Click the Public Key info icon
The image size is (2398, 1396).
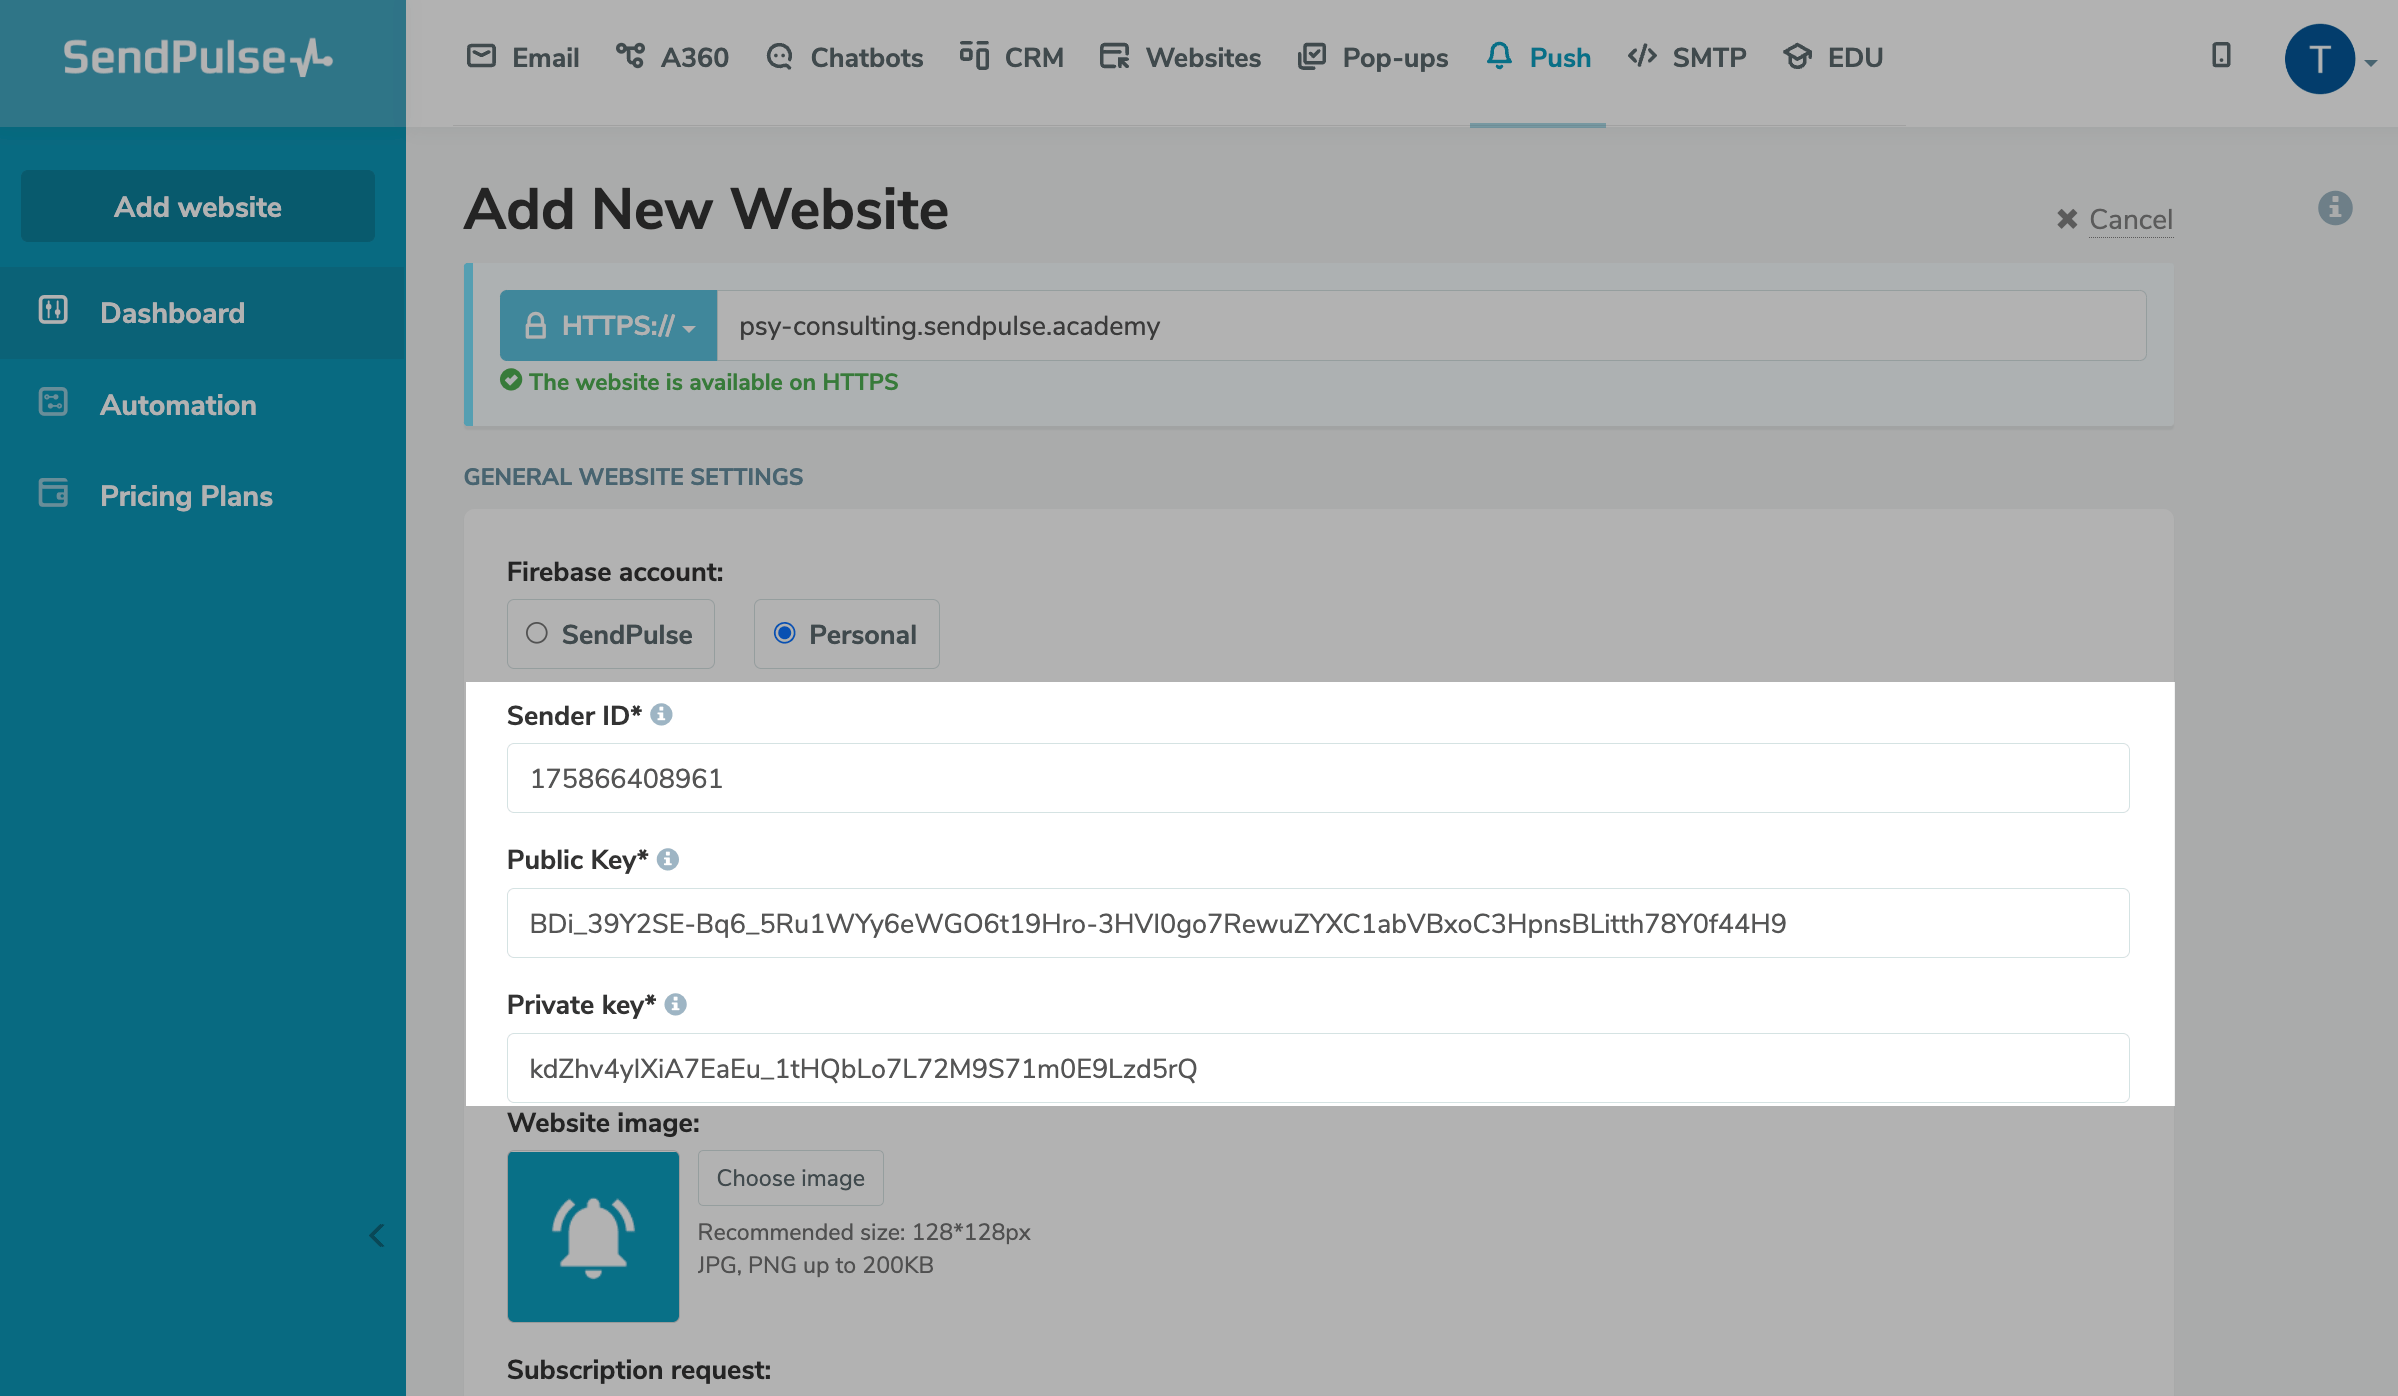point(668,860)
